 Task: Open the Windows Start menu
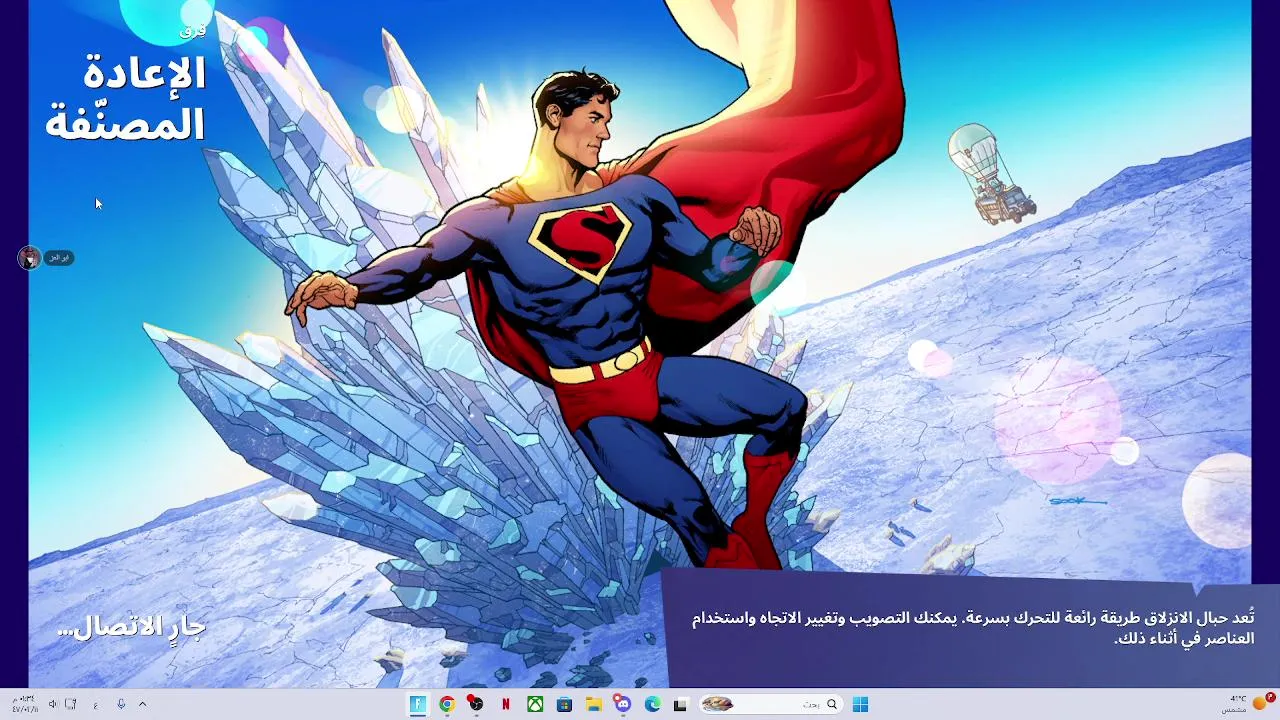pyautogui.click(x=860, y=704)
